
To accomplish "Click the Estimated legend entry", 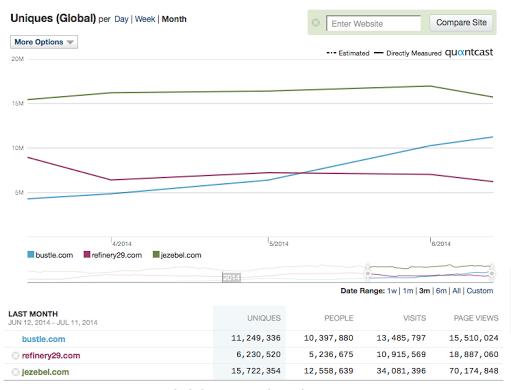I will (348, 53).
